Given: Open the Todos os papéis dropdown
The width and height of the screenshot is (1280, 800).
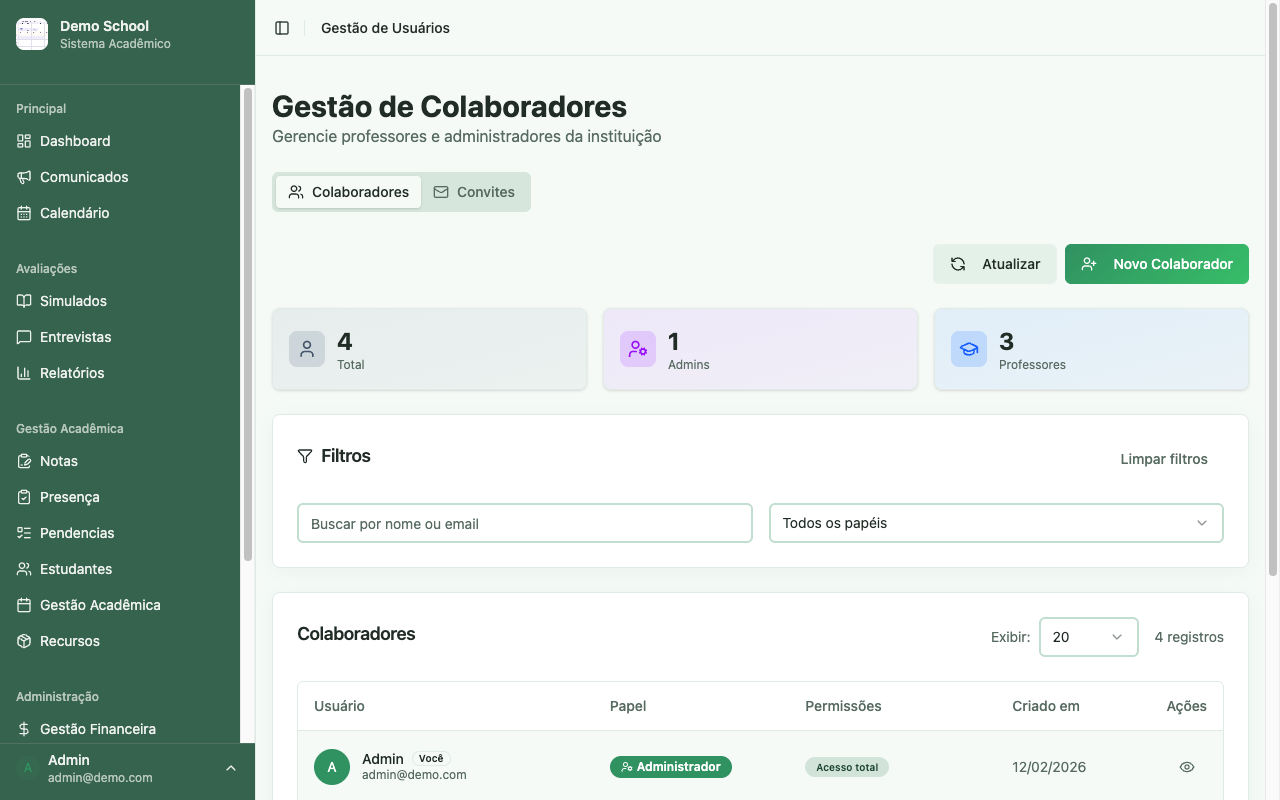Looking at the screenshot, I should [x=996, y=523].
